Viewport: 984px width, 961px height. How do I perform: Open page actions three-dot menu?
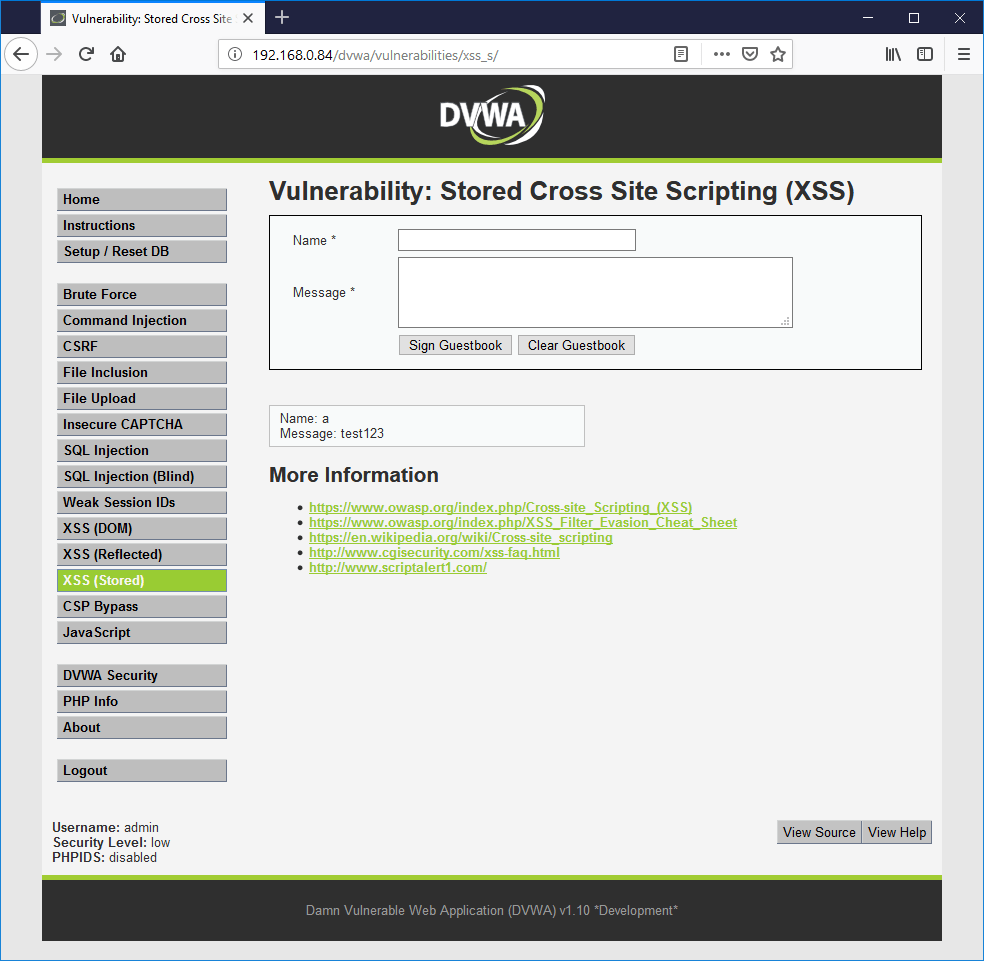point(721,54)
